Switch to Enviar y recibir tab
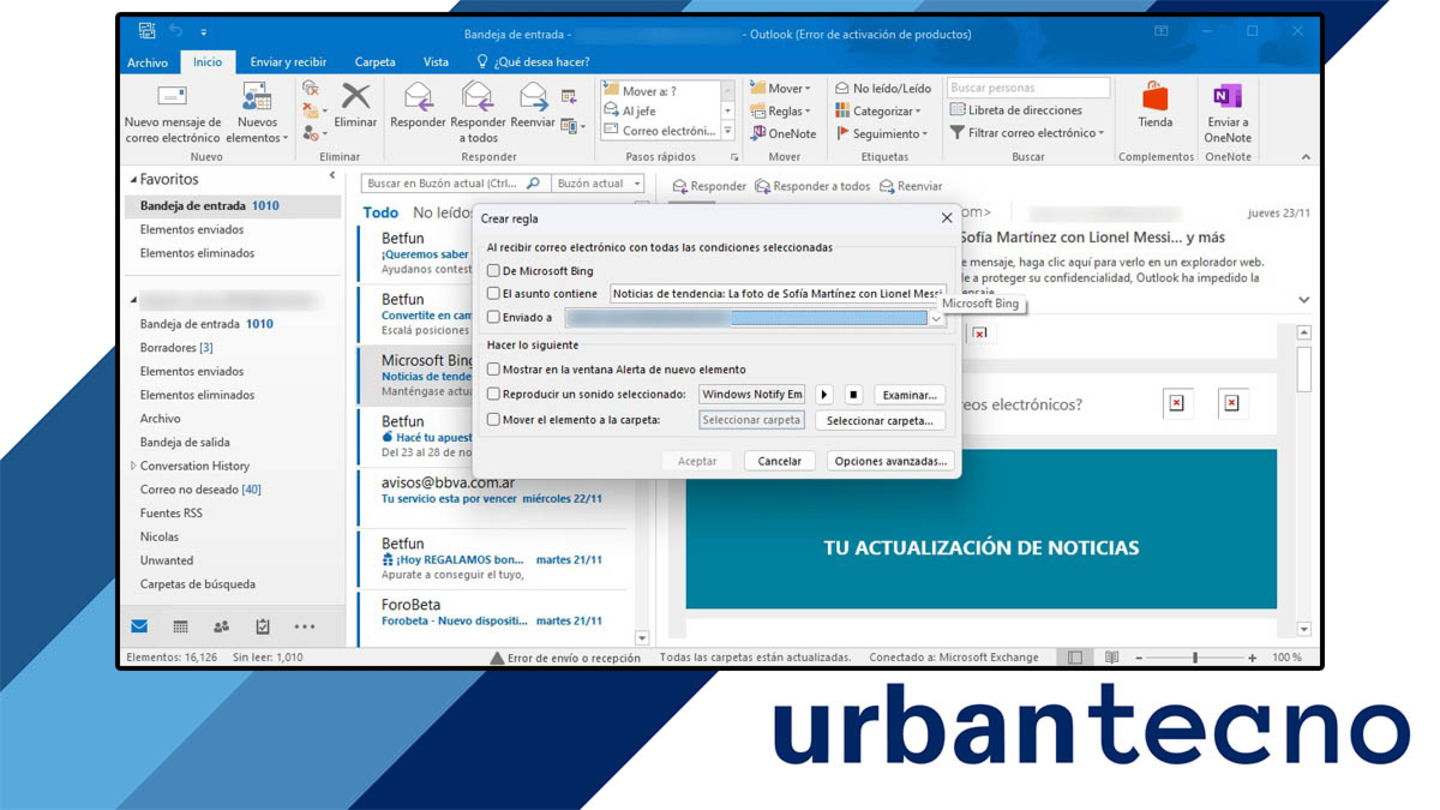 coord(288,62)
